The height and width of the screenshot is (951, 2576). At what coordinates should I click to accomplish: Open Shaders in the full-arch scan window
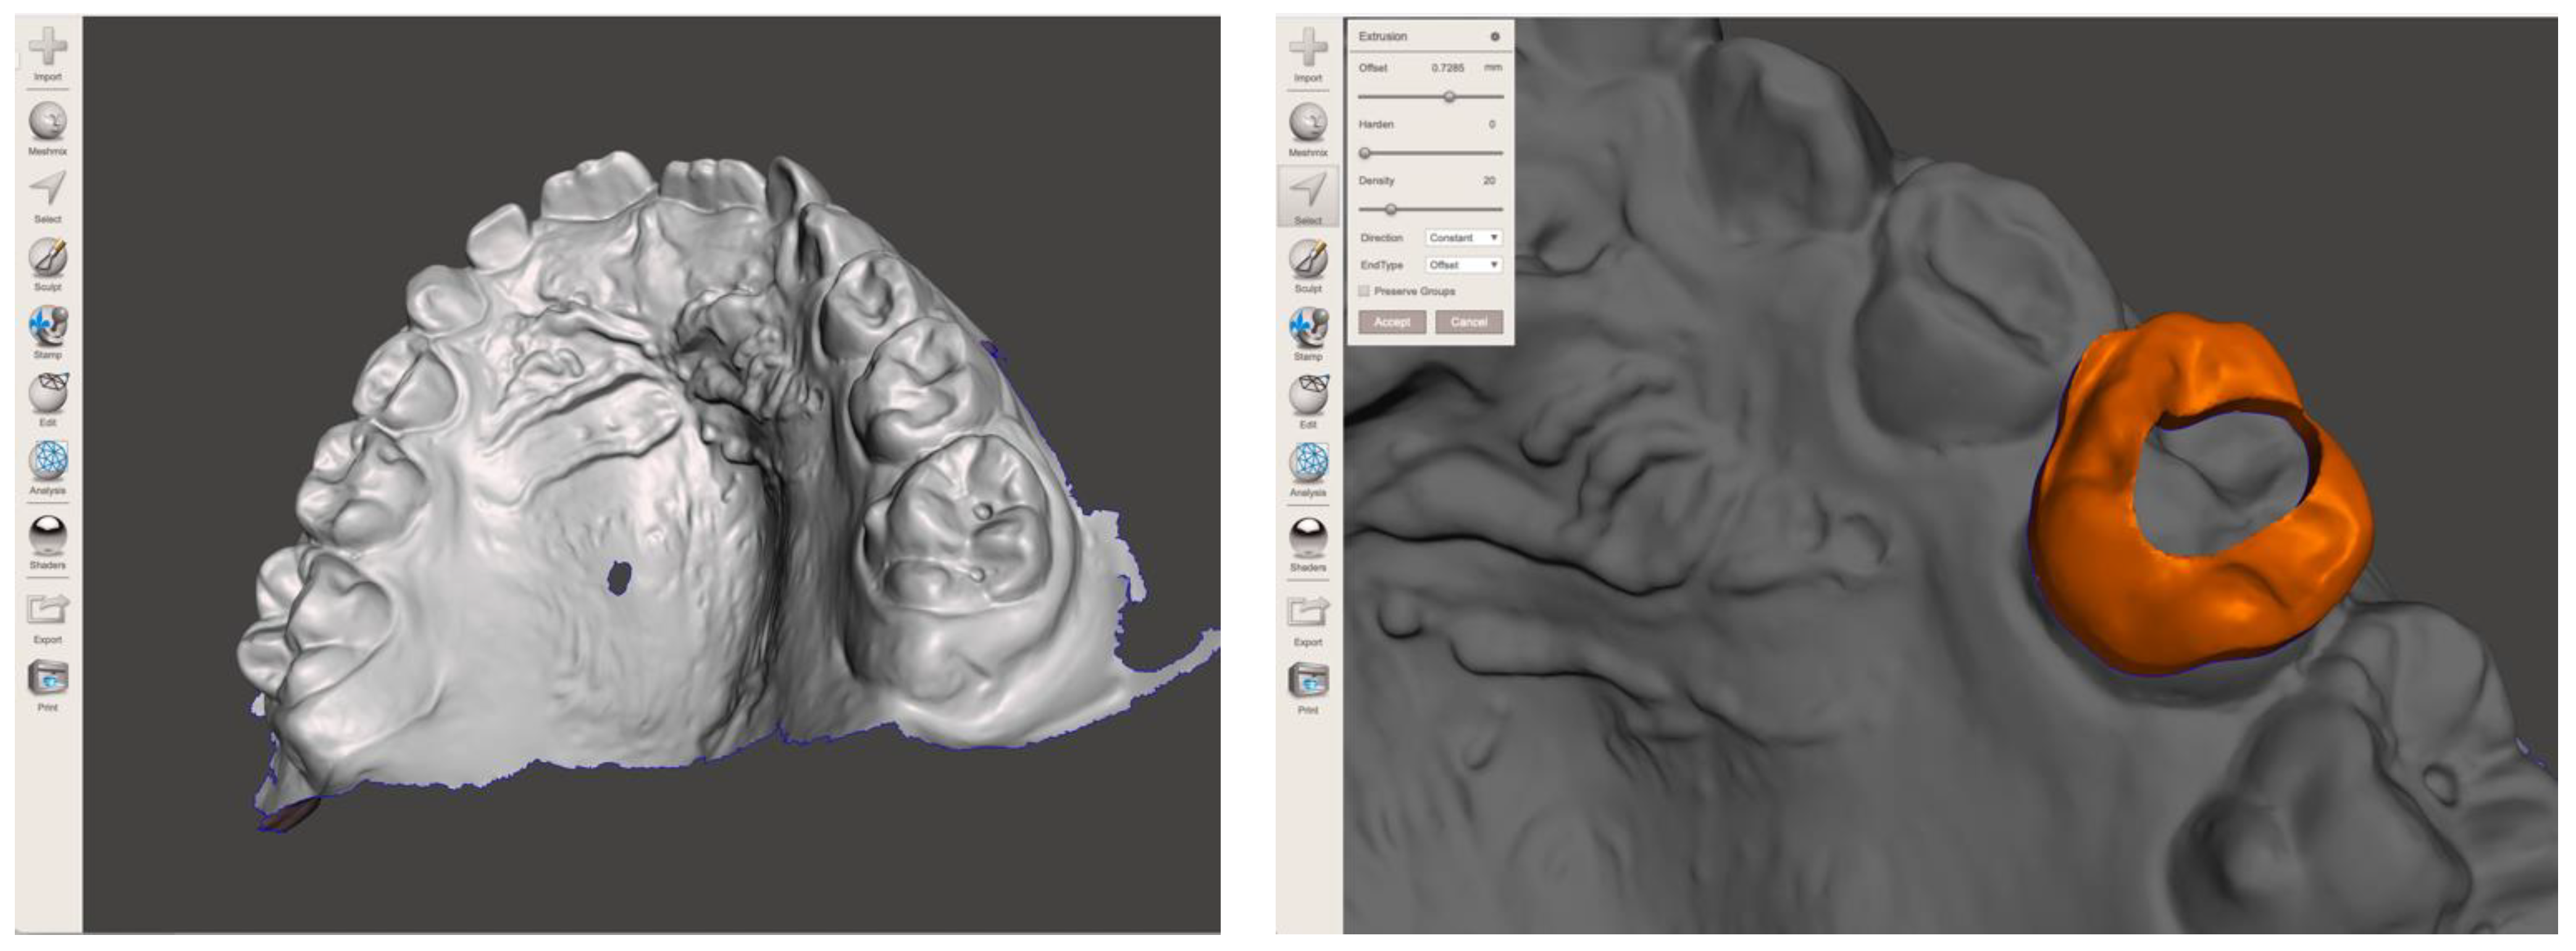click(x=47, y=535)
